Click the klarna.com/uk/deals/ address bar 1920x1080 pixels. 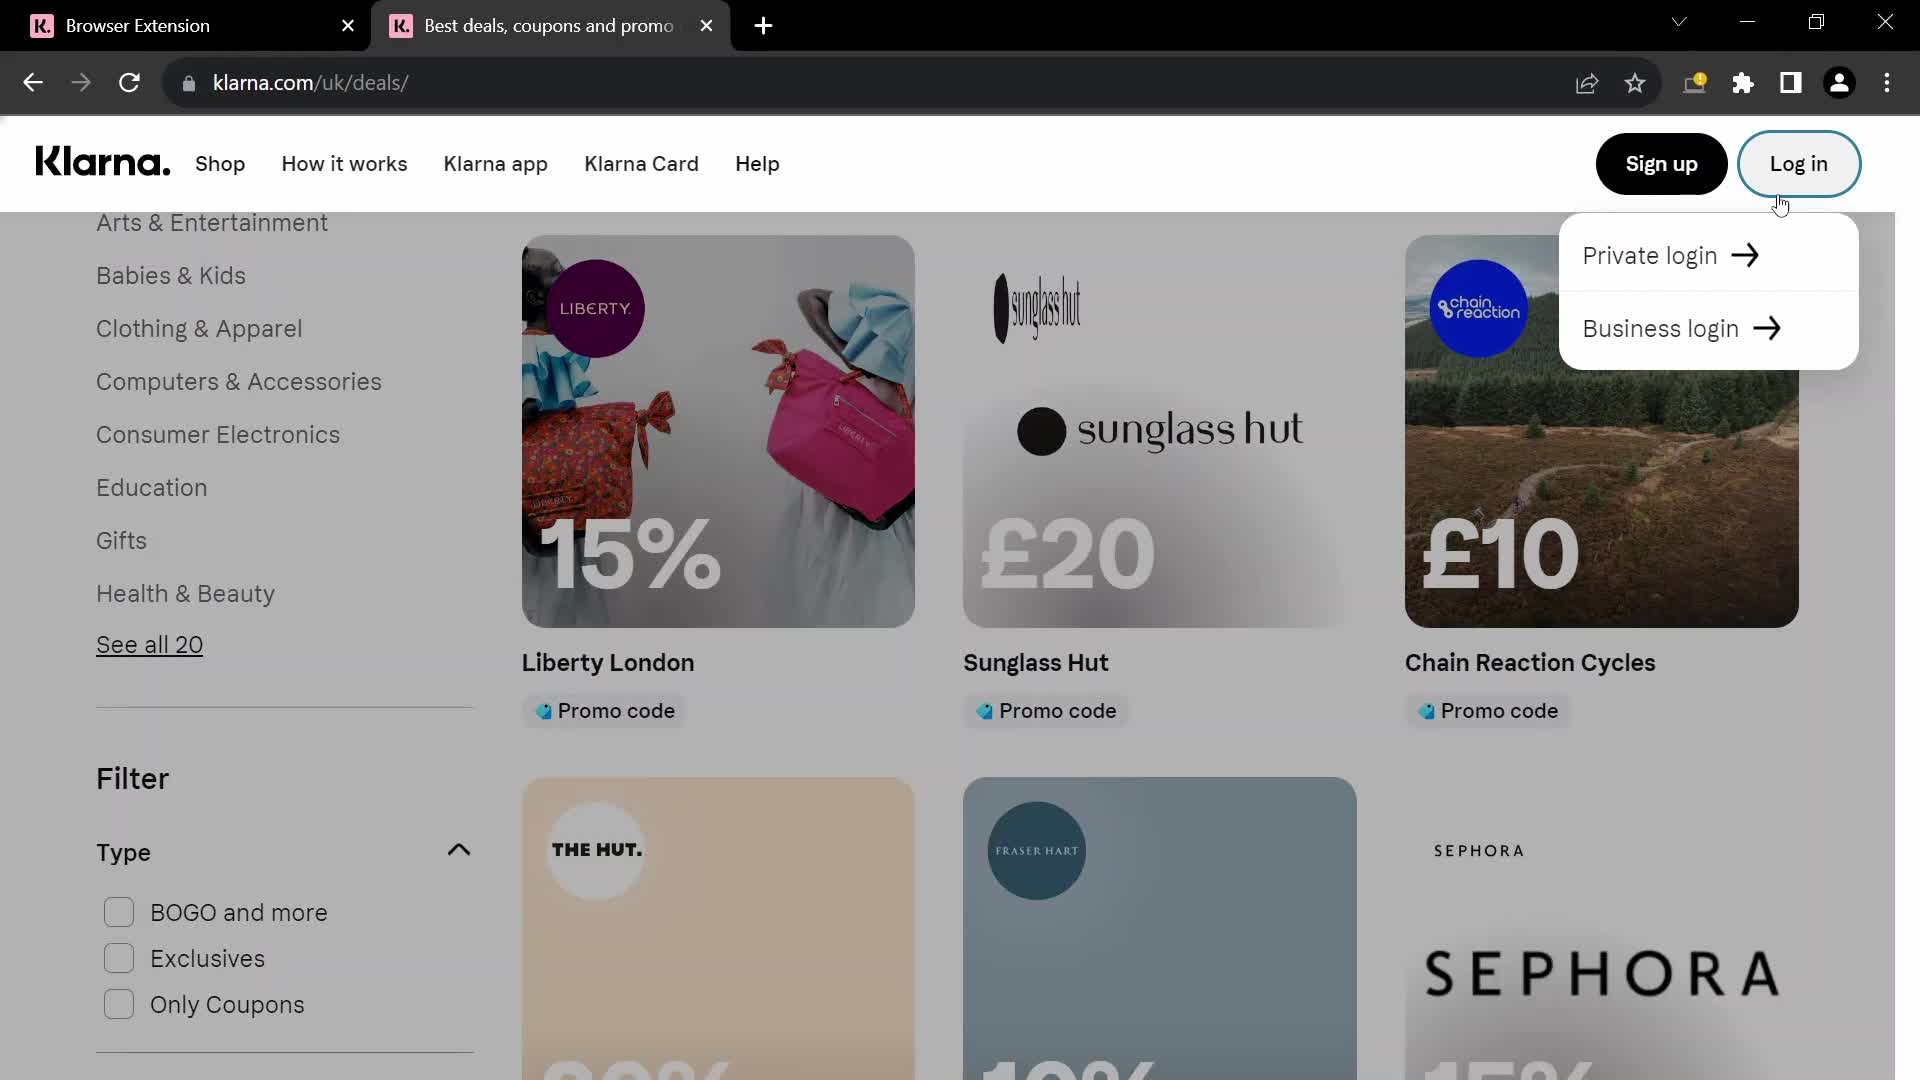click(310, 82)
